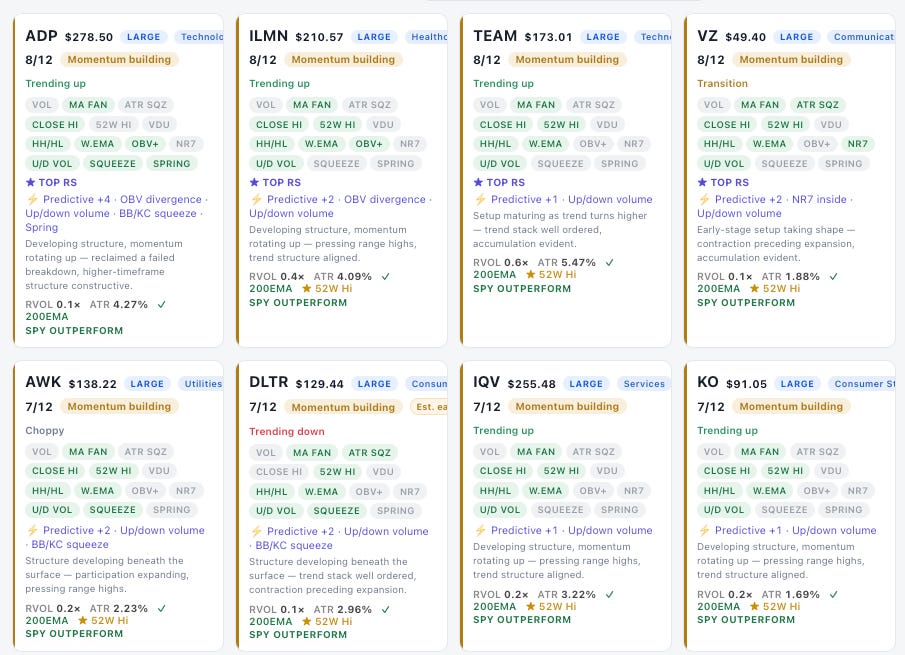Click the ATR checkmark on VZ card
905x655 pixels.
tap(833, 276)
